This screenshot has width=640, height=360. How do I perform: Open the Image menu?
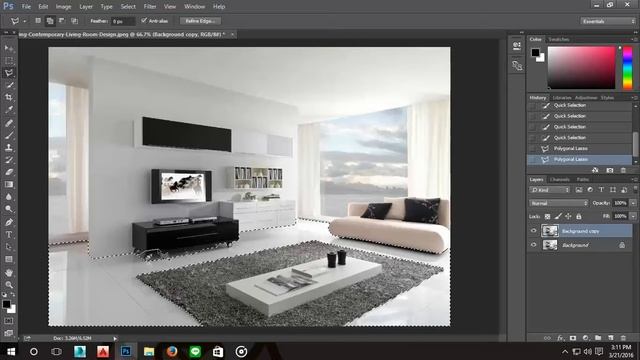63,7
